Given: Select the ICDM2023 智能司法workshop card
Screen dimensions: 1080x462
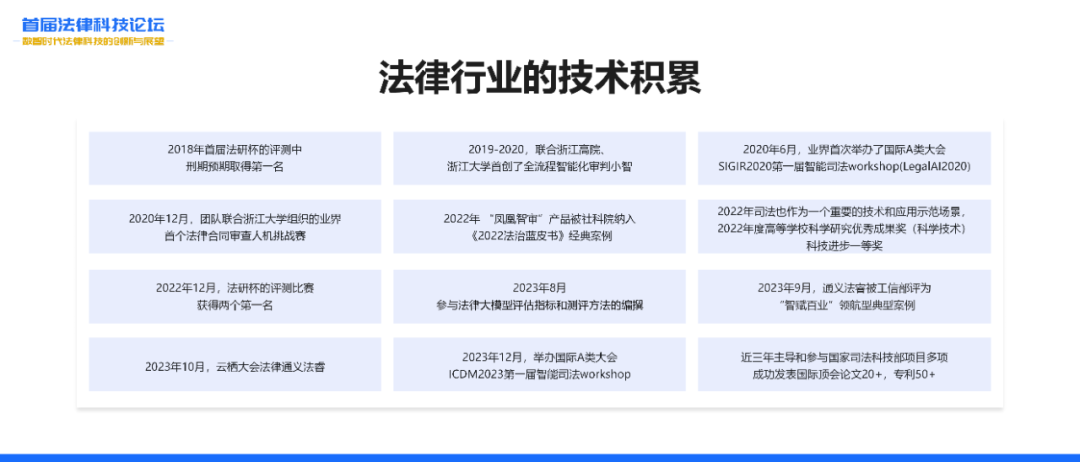Looking at the screenshot, I should pos(539,365).
